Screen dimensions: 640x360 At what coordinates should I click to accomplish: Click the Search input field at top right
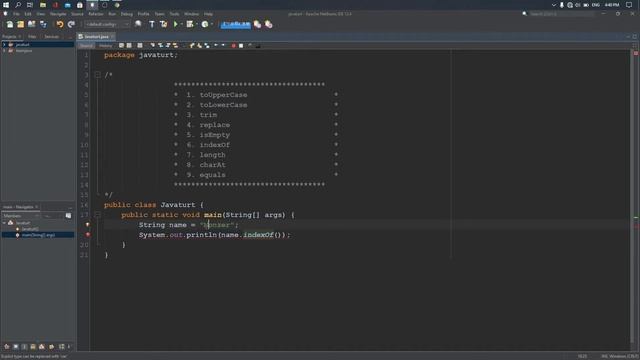(x=562, y=14)
